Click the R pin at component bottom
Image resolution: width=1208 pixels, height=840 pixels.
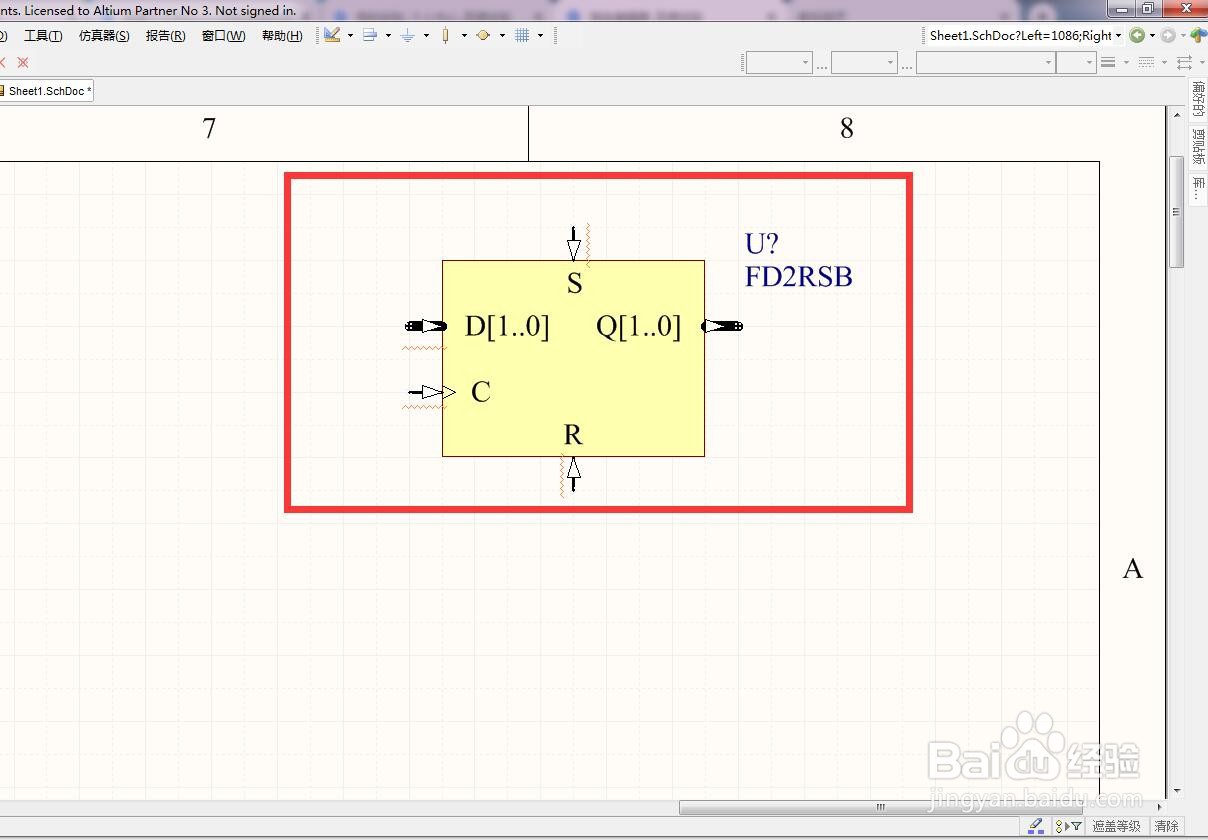[573, 474]
